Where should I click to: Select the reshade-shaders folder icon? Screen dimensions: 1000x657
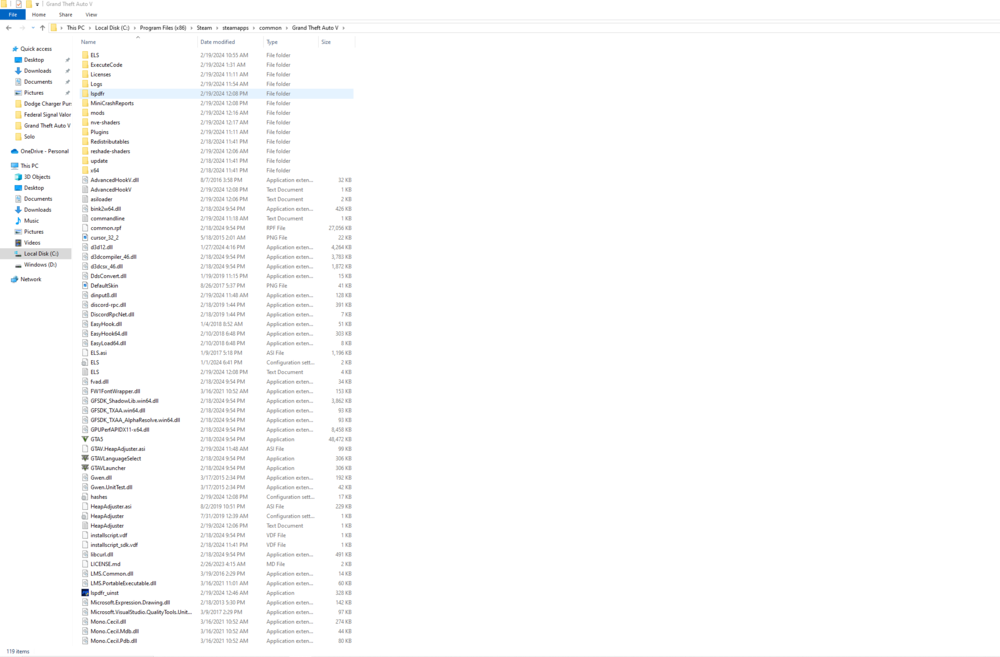[85, 151]
